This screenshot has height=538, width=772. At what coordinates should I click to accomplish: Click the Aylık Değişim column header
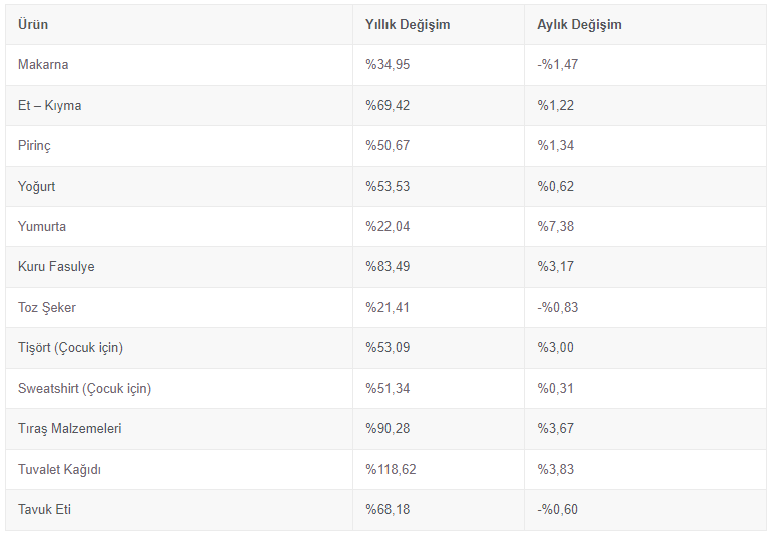click(x=579, y=24)
